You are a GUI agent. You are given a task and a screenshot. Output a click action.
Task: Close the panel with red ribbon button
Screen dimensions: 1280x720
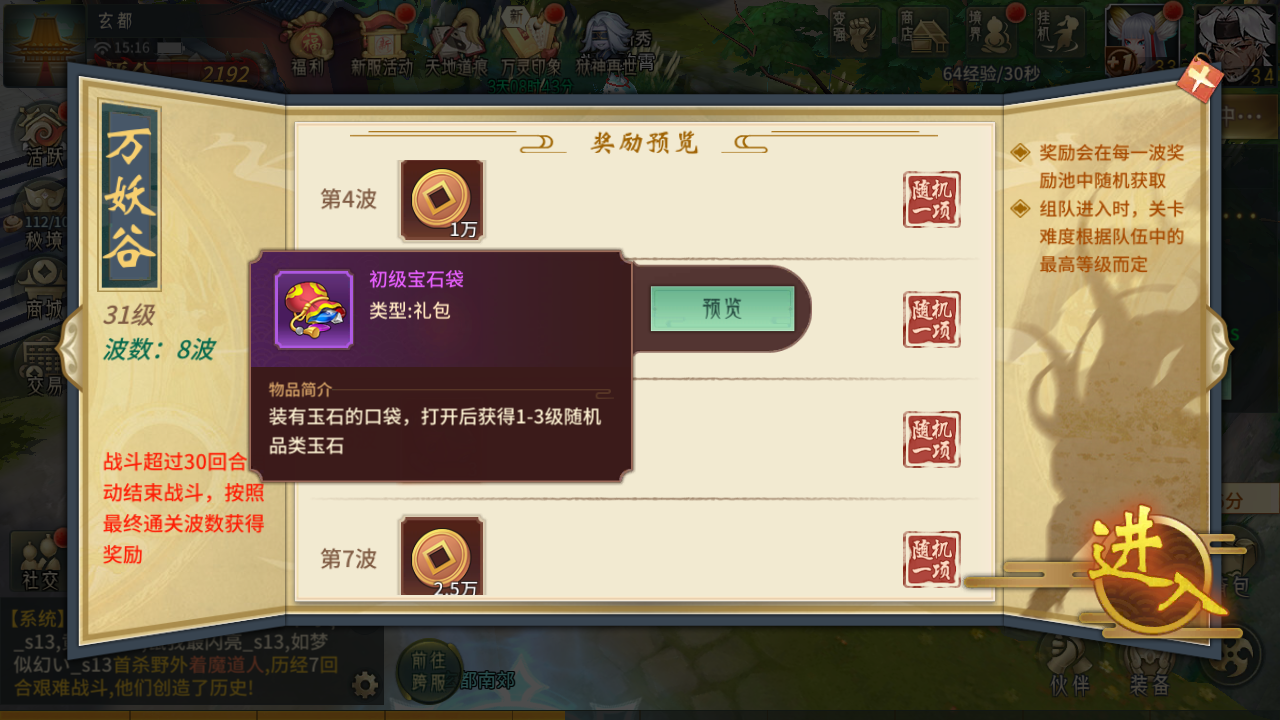tap(1200, 78)
